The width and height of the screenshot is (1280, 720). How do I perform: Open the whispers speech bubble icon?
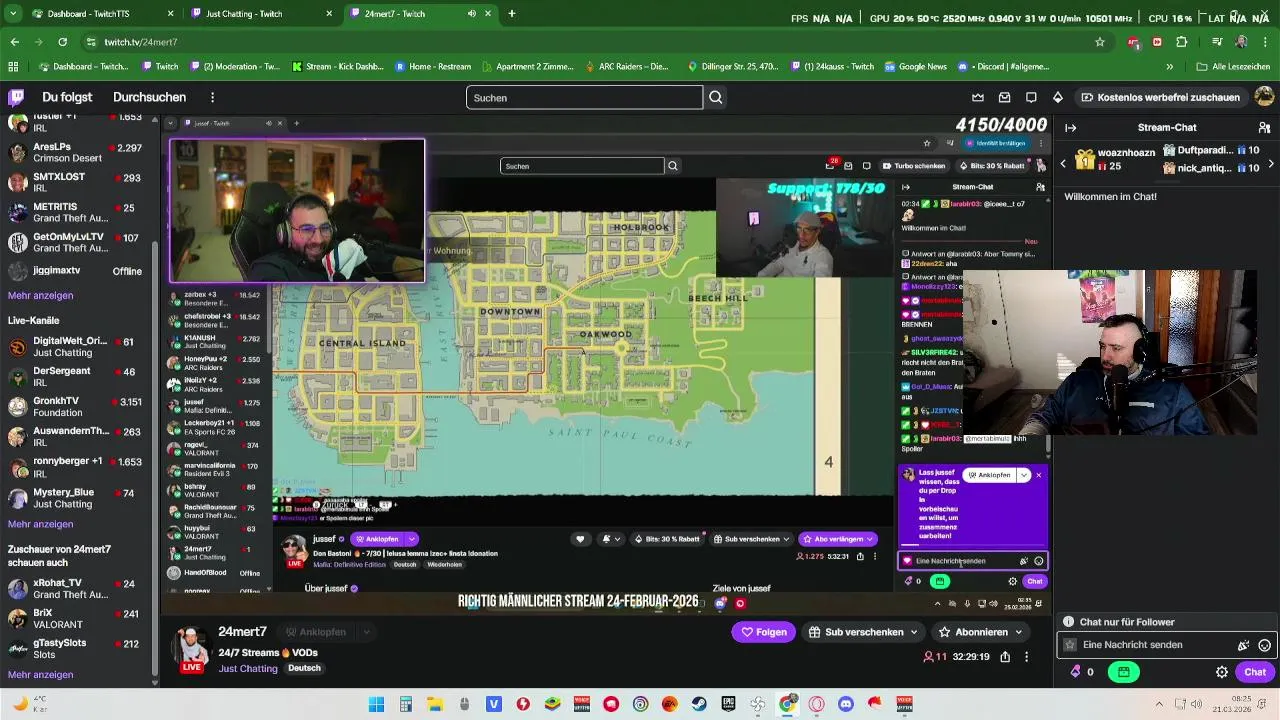tap(1031, 97)
